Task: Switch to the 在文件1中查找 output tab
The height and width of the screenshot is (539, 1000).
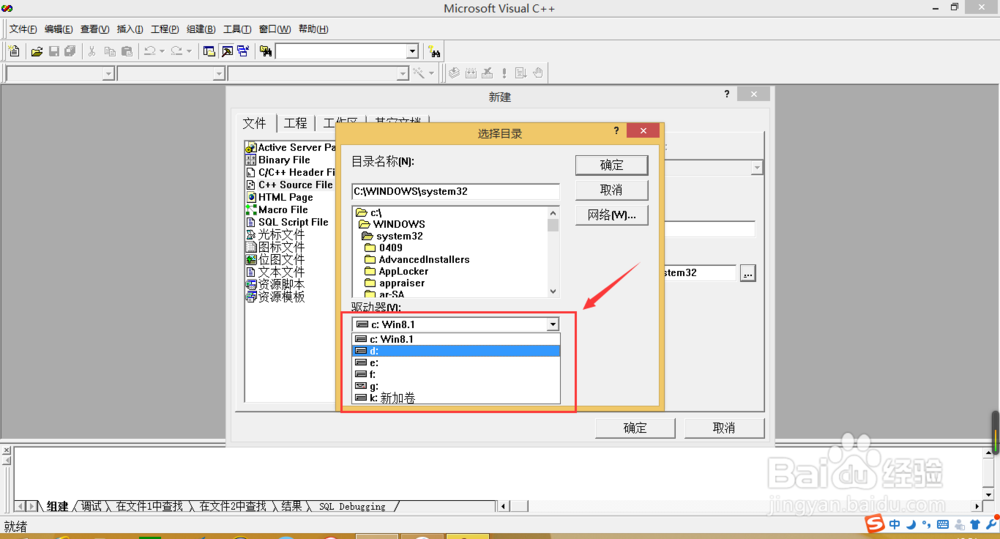Action: [149, 506]
